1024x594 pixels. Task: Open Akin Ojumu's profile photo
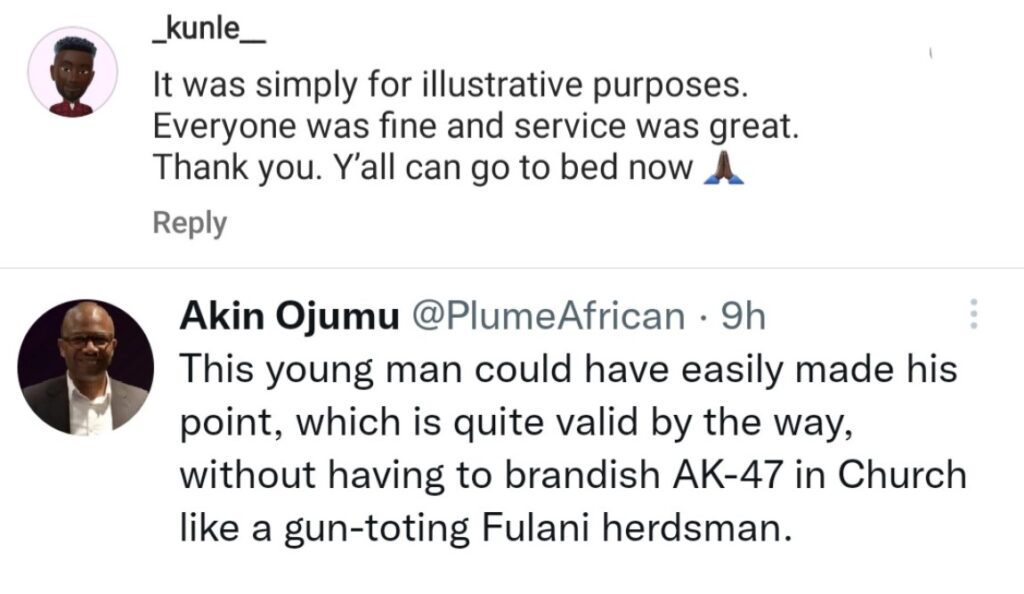[x=87, y=366]
